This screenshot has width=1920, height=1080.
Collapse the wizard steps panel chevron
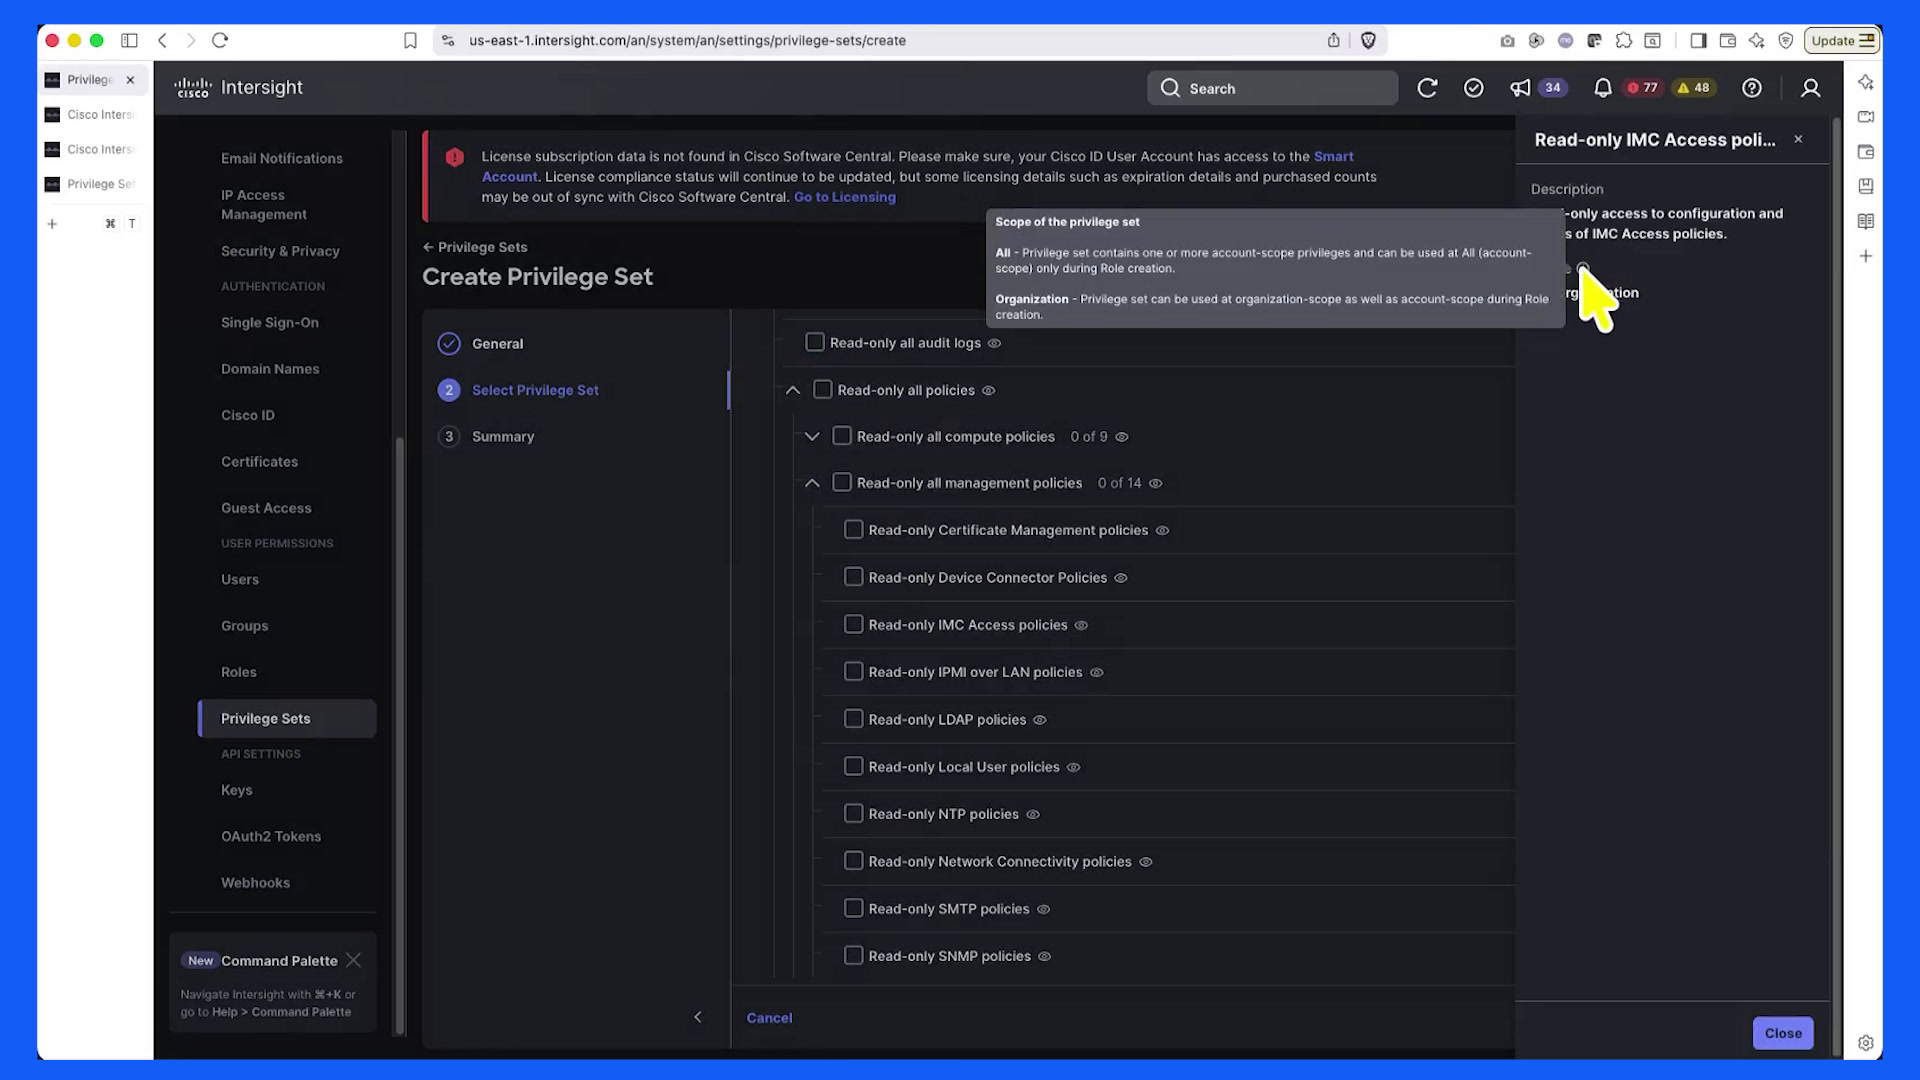coord(698,1017)
